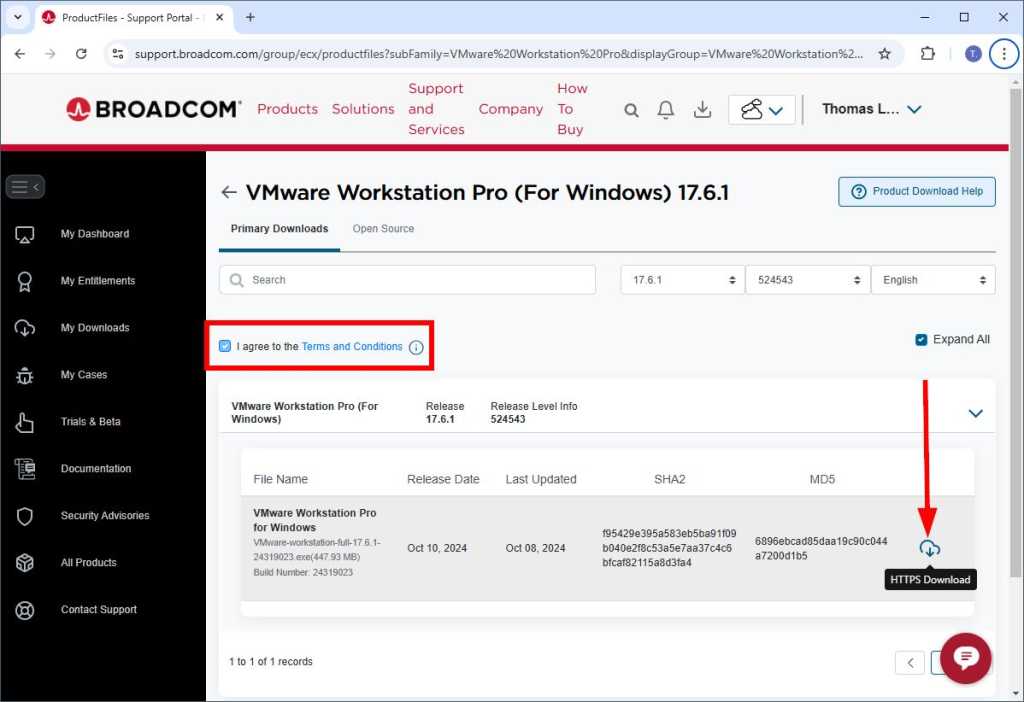Image resolution: width=1024 pixels, height=702 pixels.
Task: Select My Entitlements in the sidebar
Action: tap(97, 281)
